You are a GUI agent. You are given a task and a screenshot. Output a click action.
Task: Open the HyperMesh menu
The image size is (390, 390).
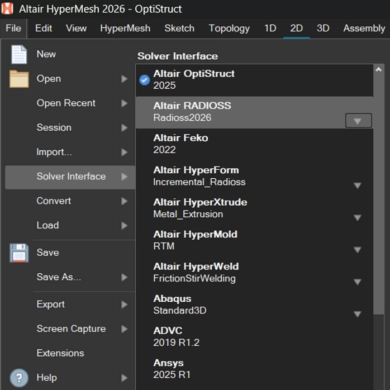click(x=125, y=29)
